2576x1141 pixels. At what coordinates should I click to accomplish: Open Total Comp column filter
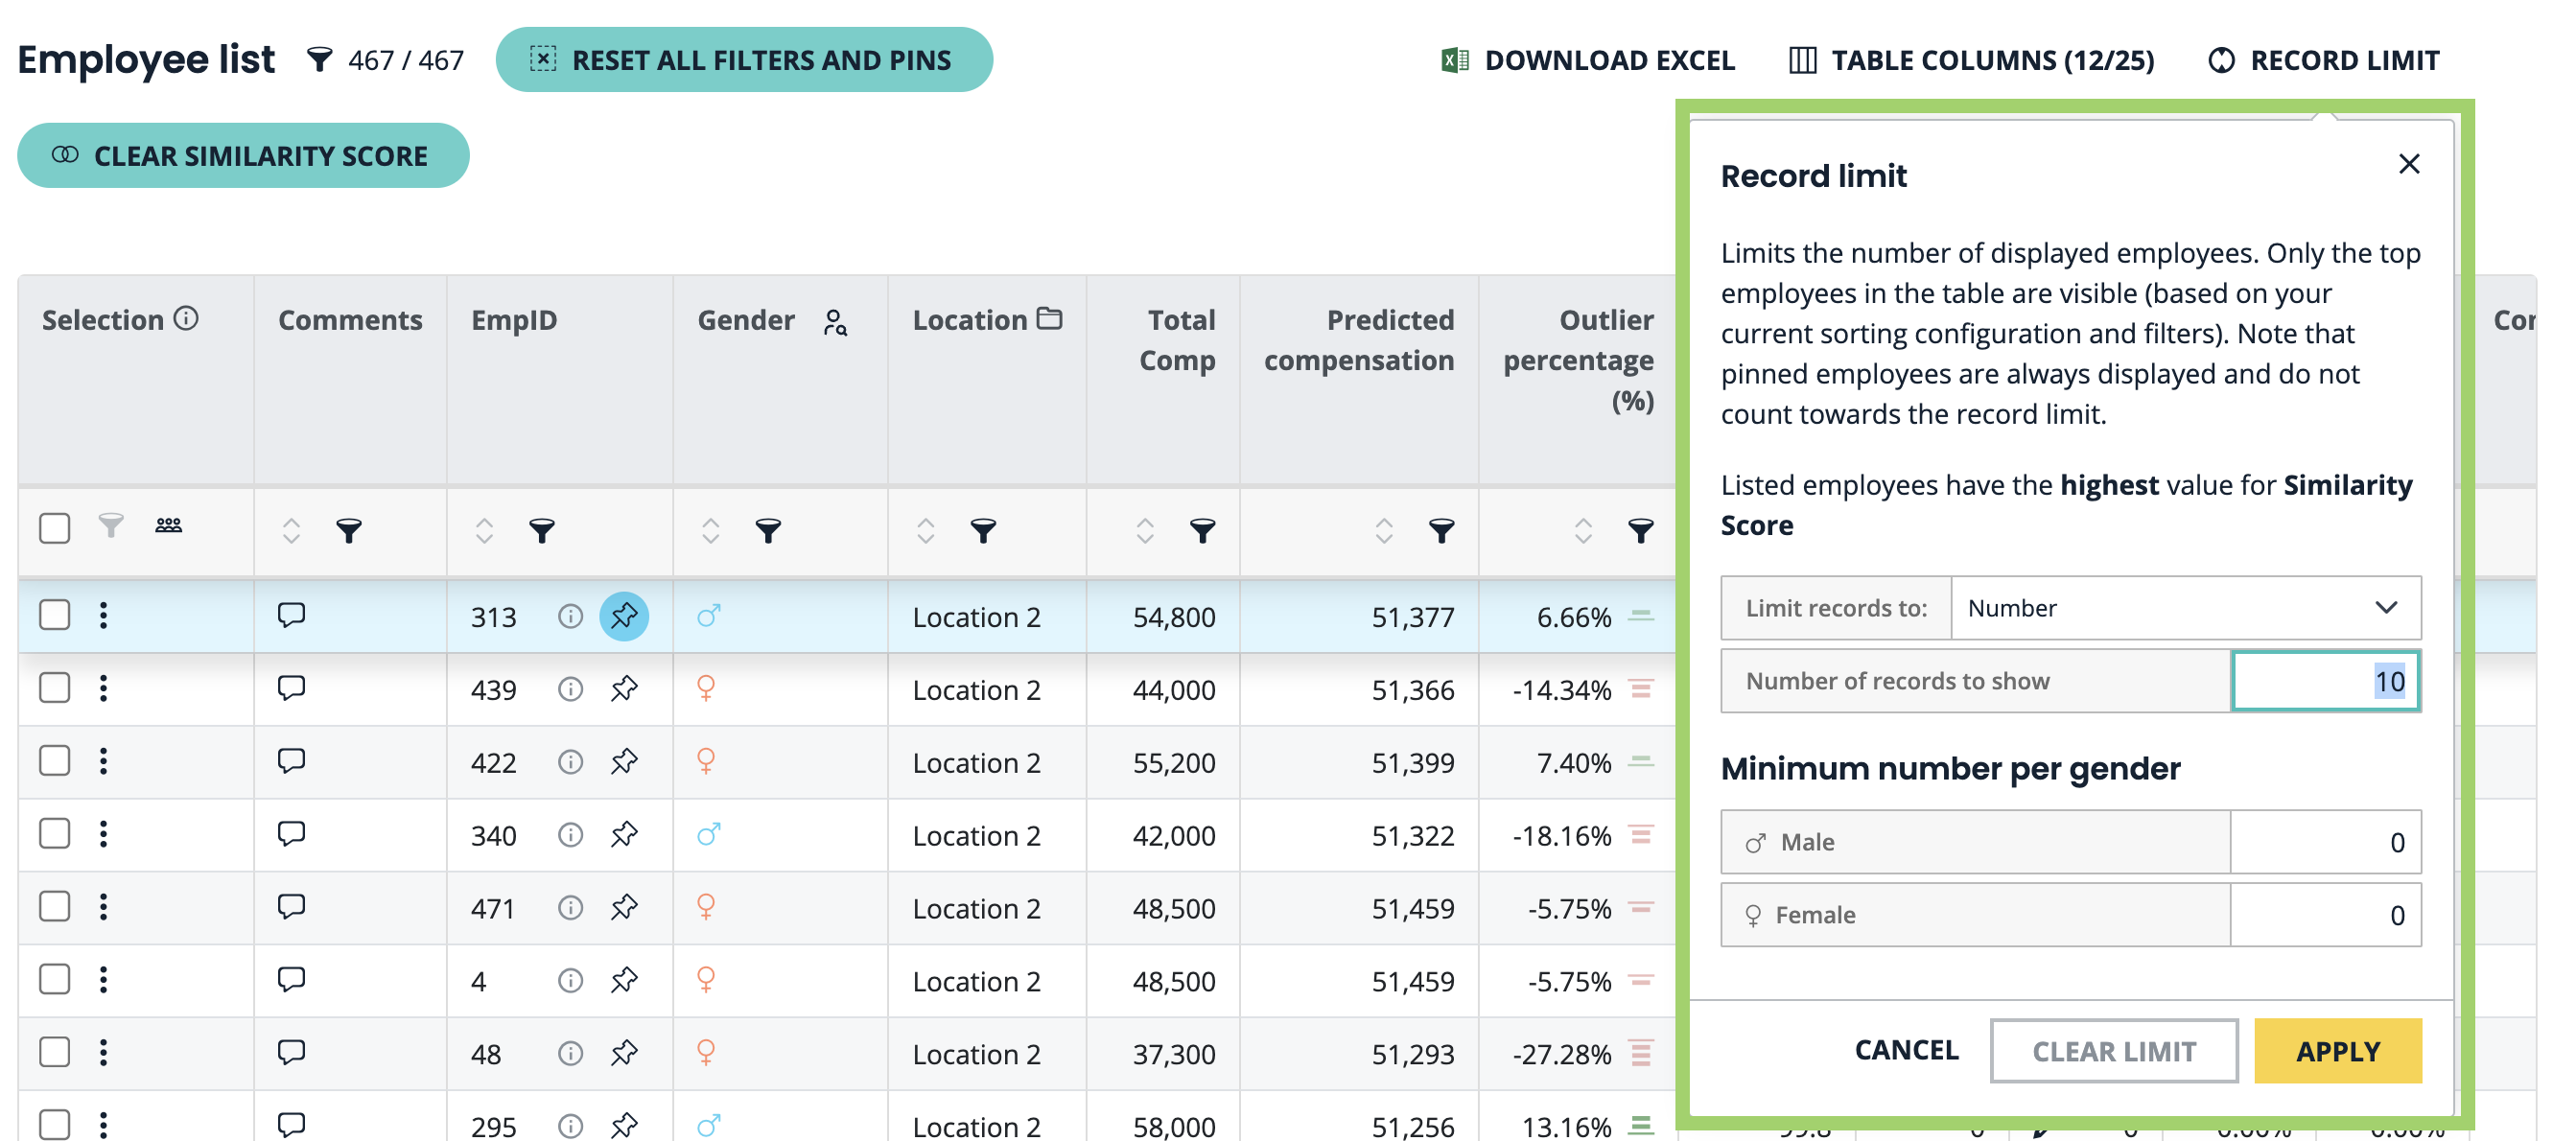click(x=1201, y=530)
